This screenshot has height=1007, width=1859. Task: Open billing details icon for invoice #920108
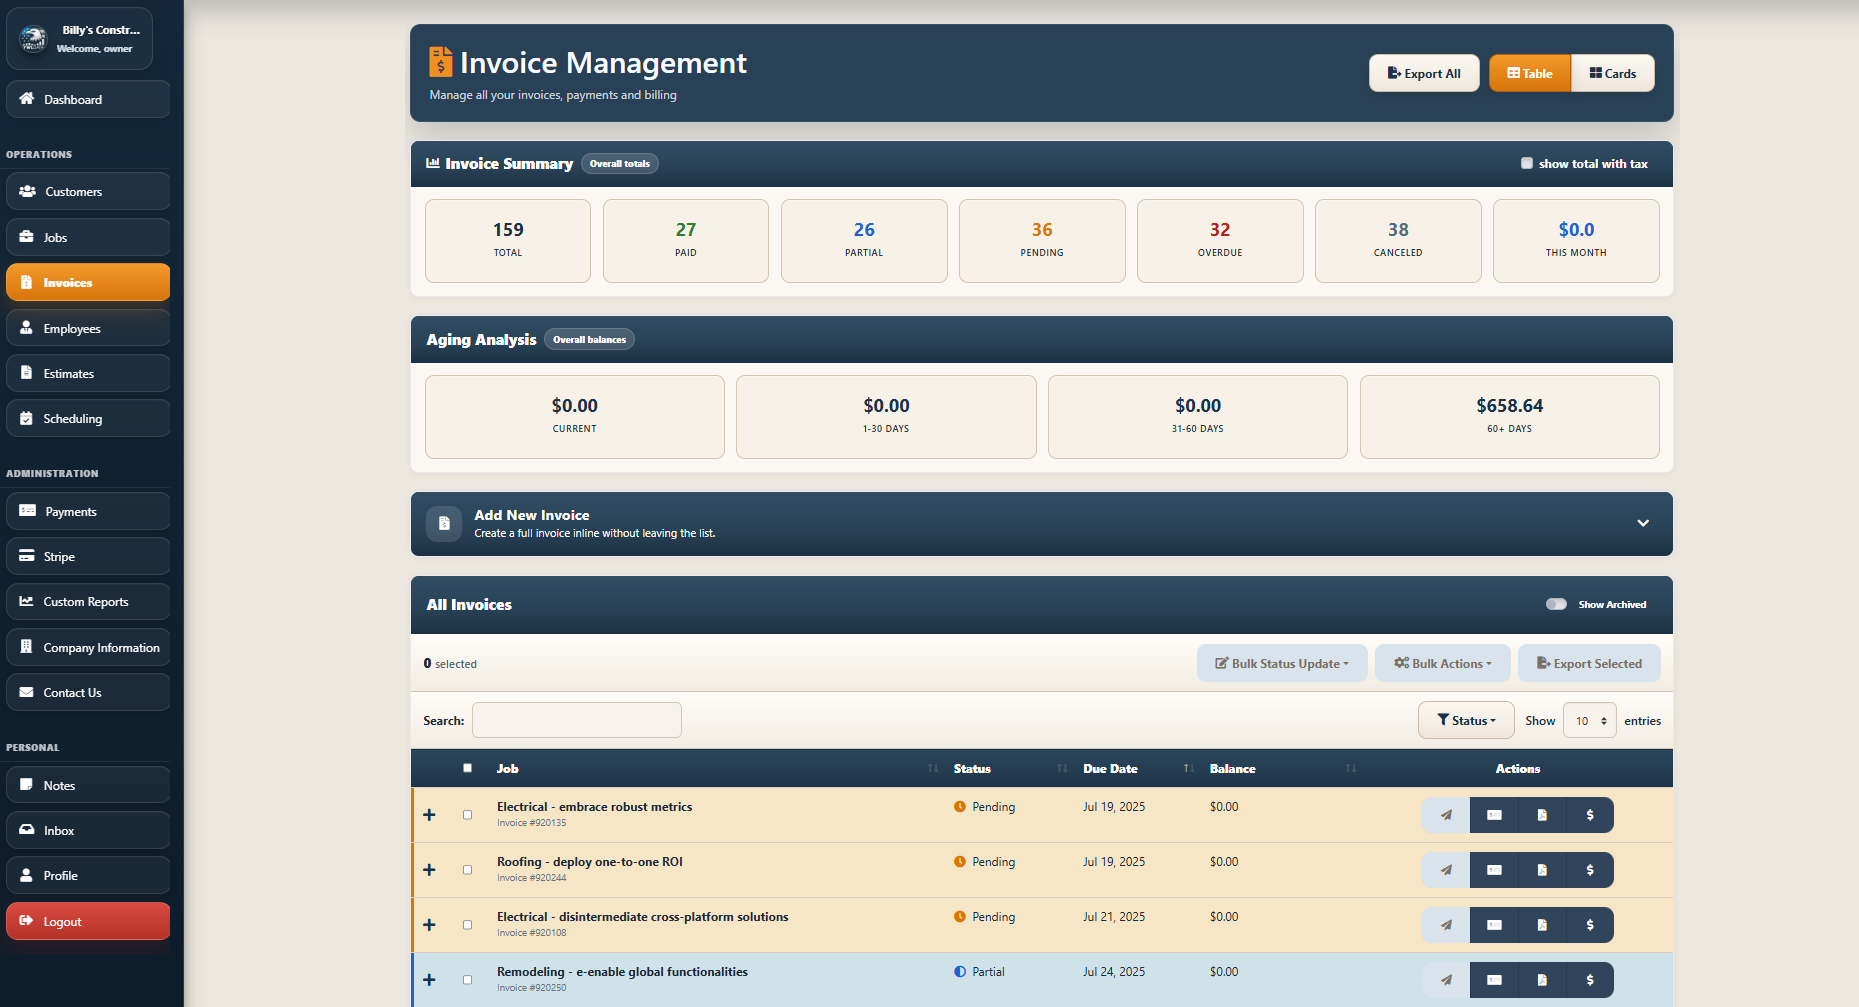click(x=1493, y=925)
